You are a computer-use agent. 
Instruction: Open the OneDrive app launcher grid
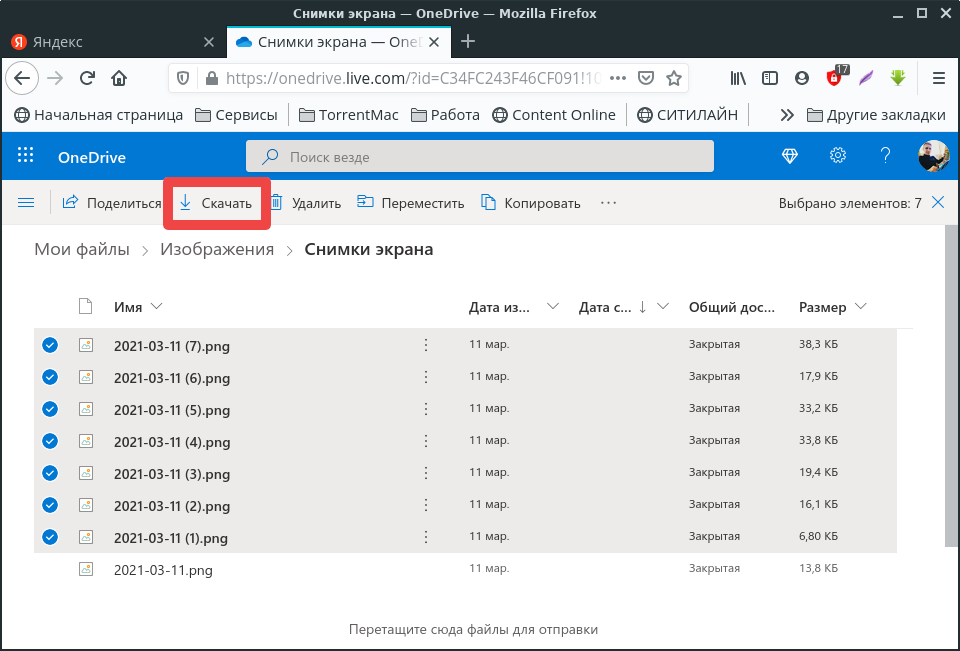[26, 156]
